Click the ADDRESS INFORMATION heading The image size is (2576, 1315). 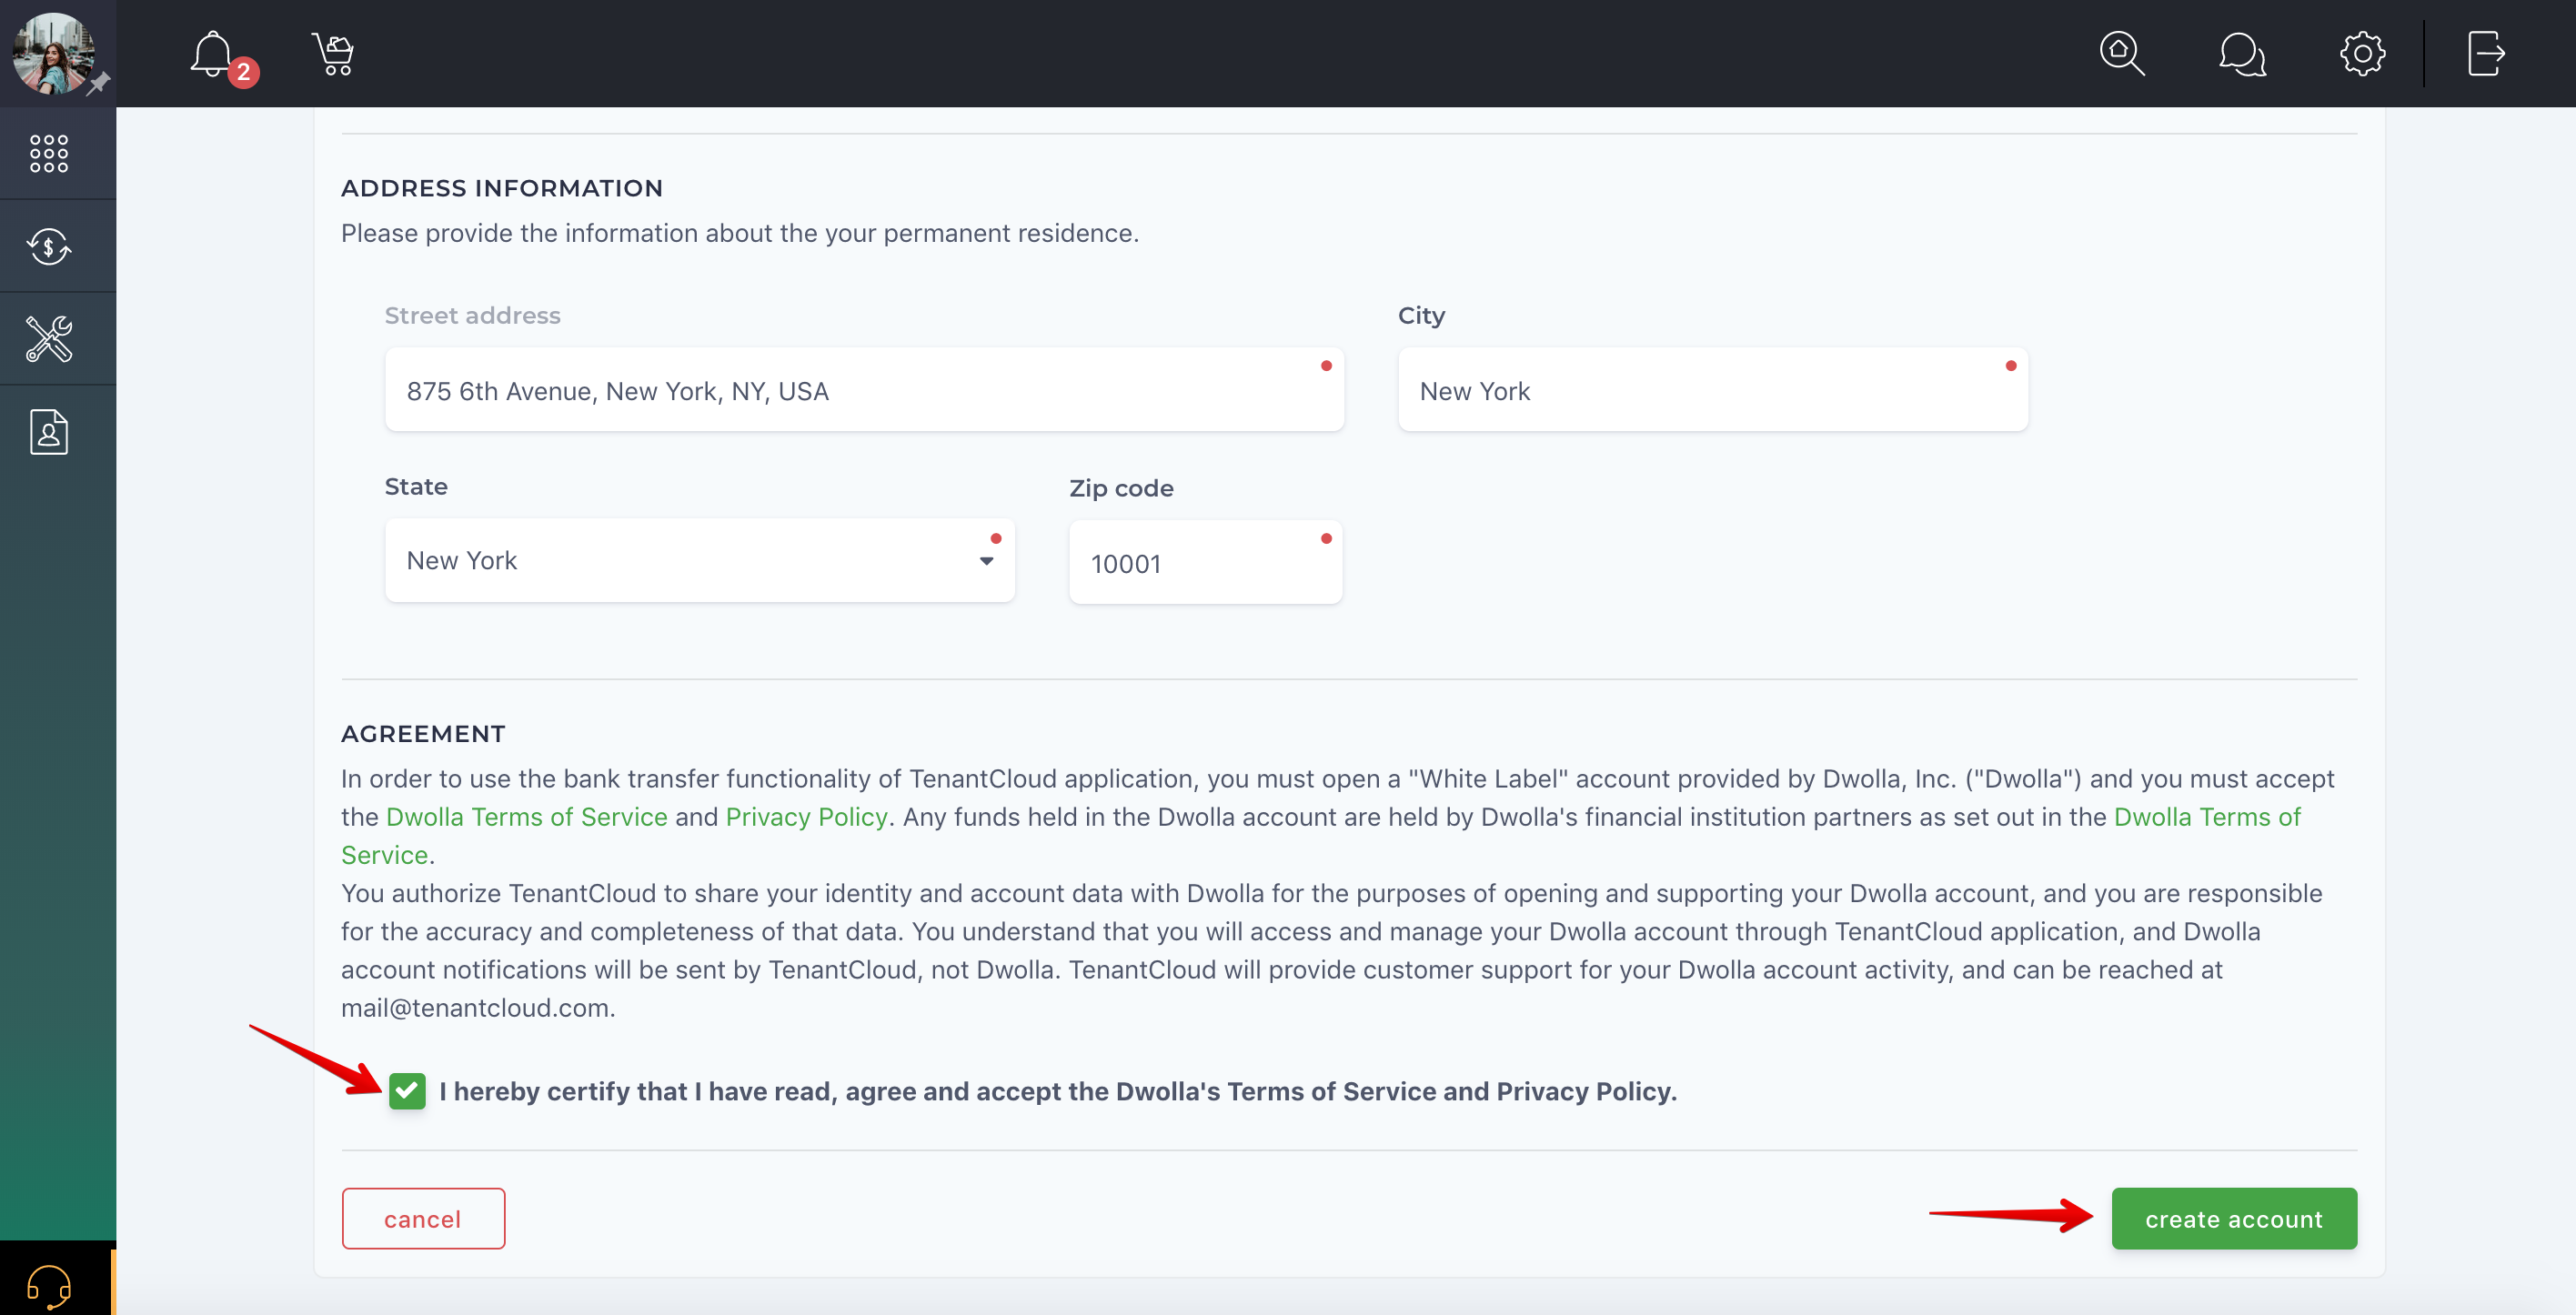(x=502, y=188)
